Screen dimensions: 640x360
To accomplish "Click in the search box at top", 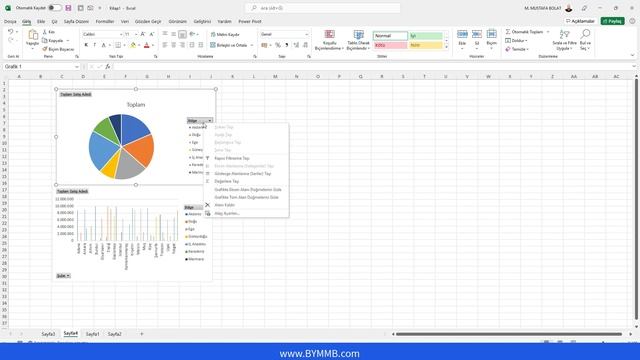I will (x=322, y=8).
